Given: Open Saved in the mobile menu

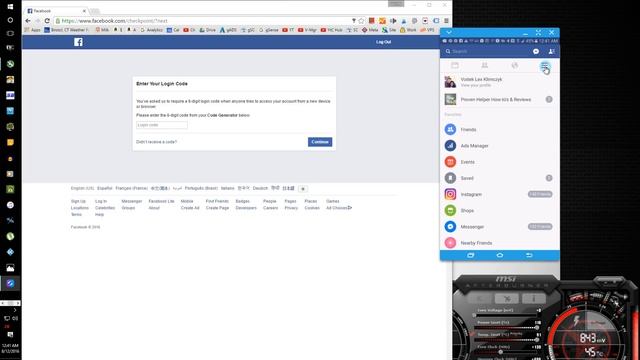Looking at the screenshot, I should pyautogui.click(x=500, y=178).
